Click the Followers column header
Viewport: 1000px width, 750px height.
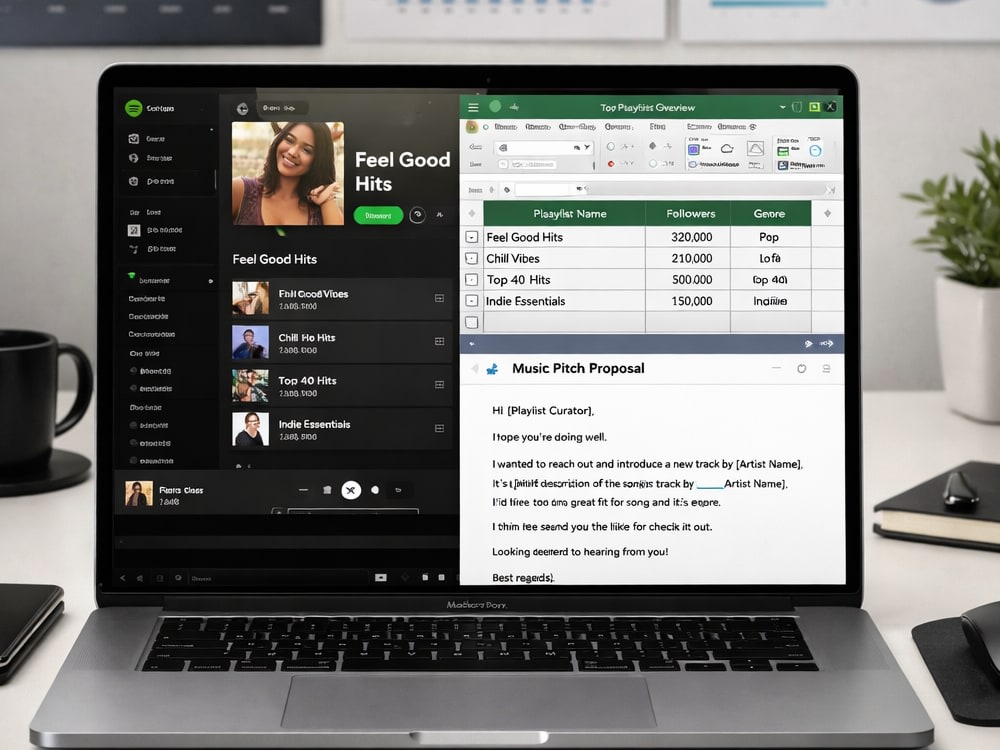pyautogui.click(x=688, y=213)
